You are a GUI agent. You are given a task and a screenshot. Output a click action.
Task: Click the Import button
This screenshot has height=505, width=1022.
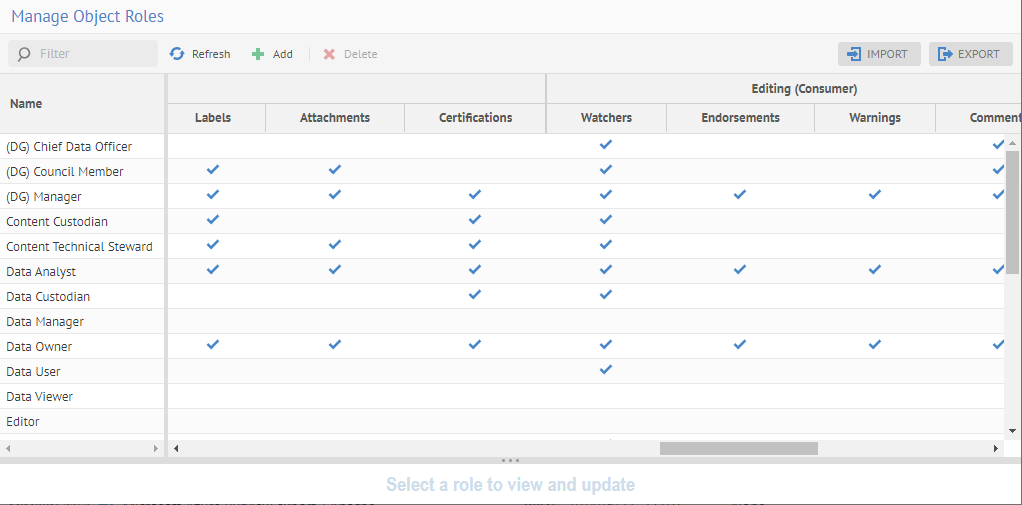click(878, 54)
